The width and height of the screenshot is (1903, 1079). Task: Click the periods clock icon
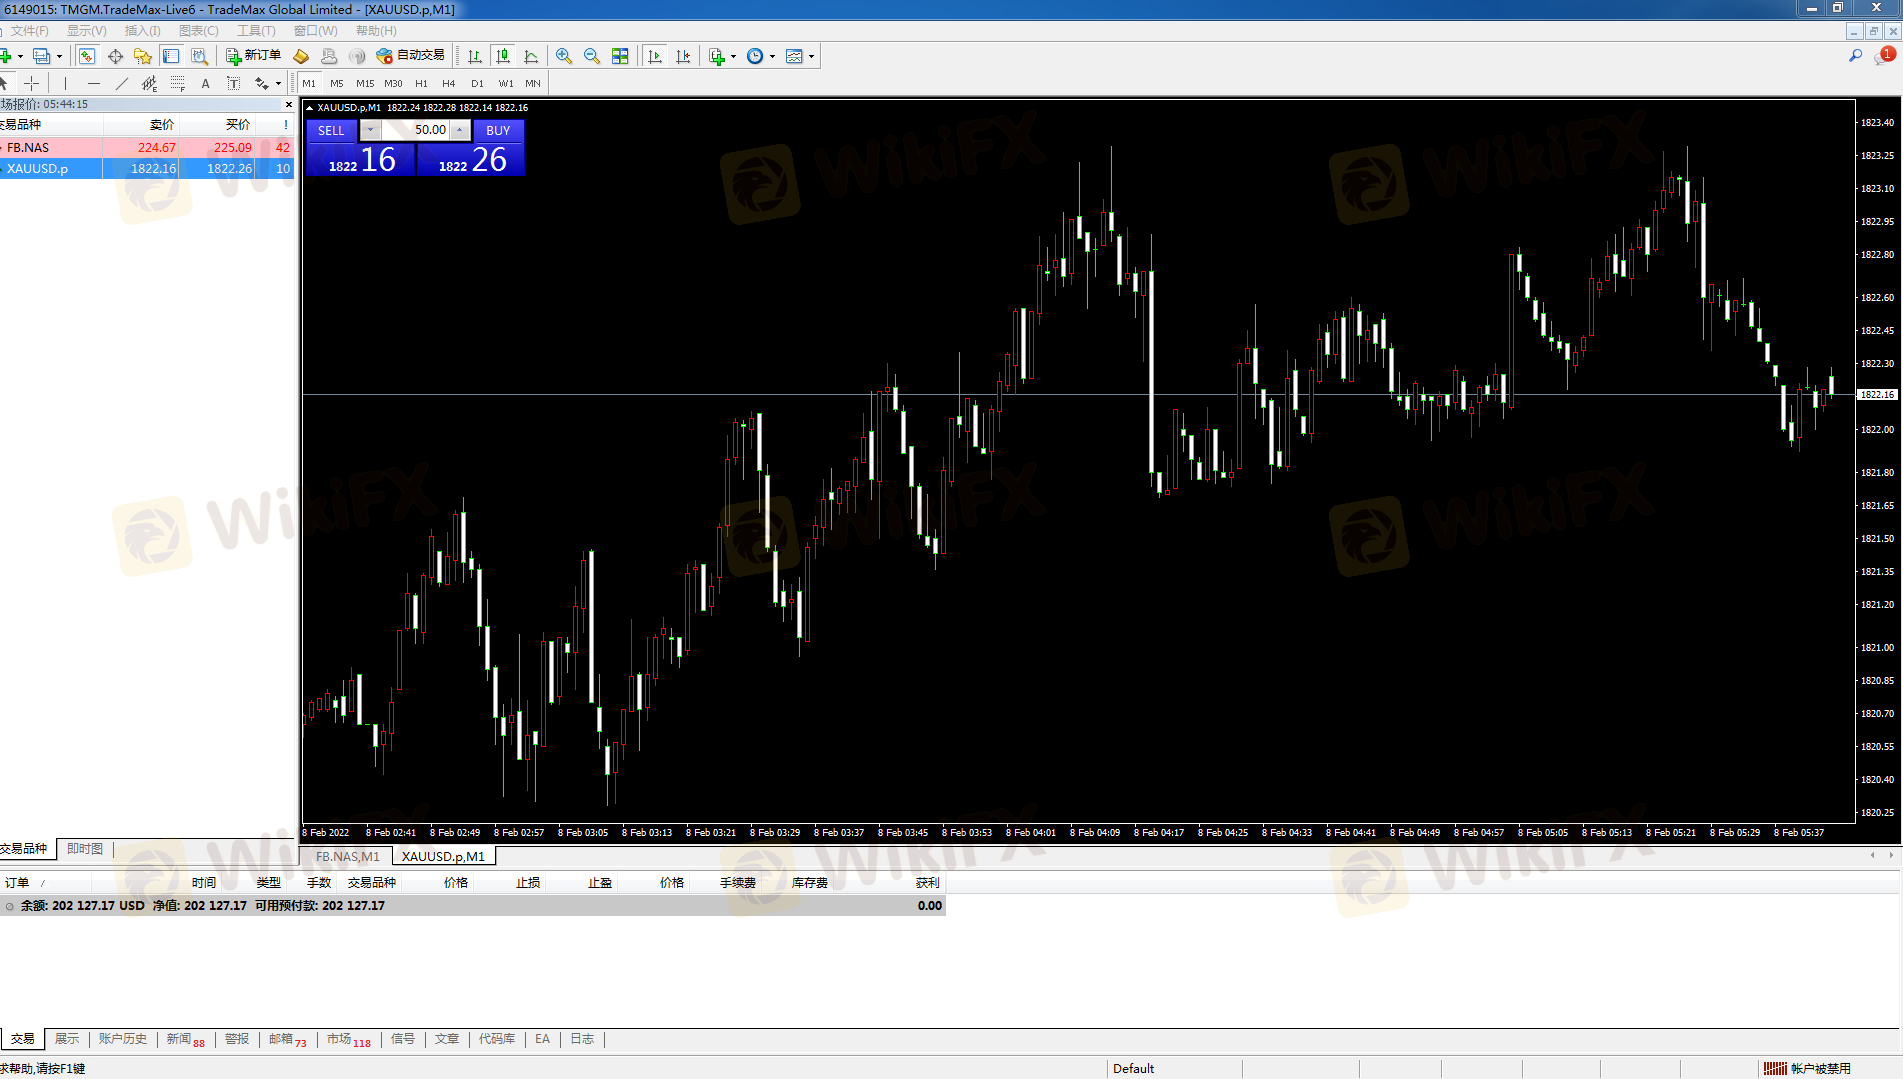tap(755, 56)
